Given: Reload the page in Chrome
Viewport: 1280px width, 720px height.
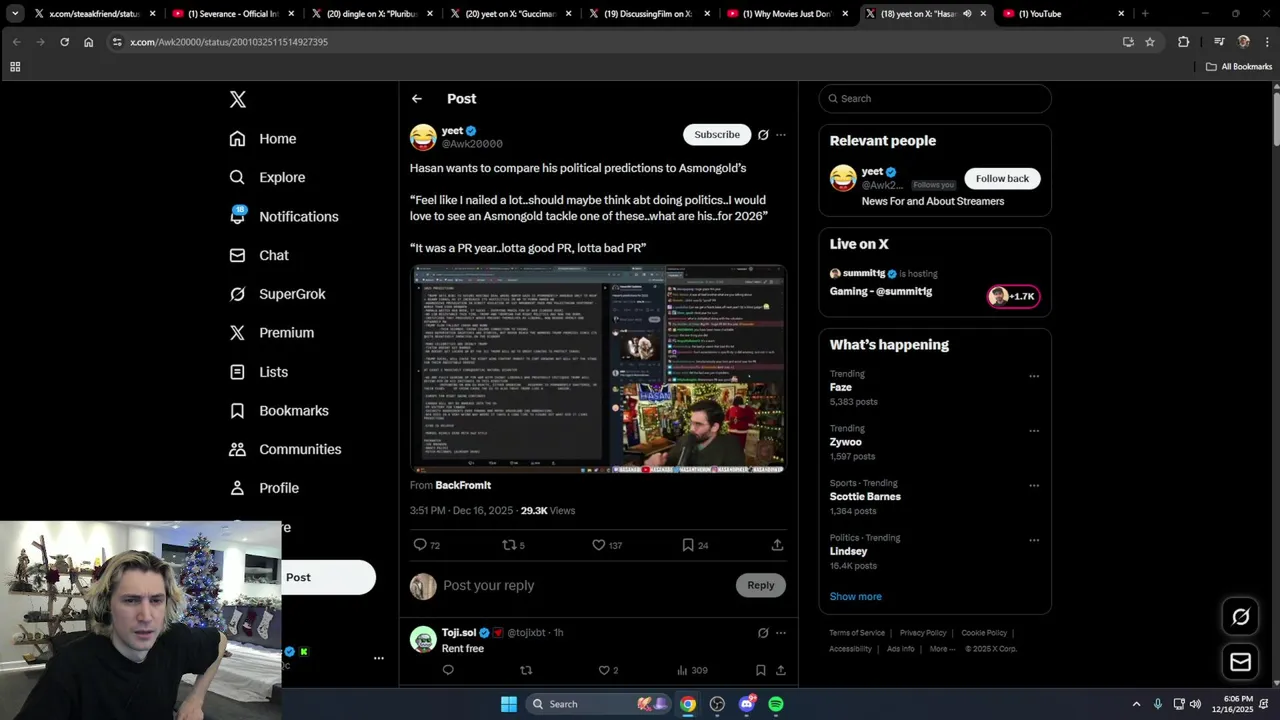Looking at the screenshot, I should (64, 42).
